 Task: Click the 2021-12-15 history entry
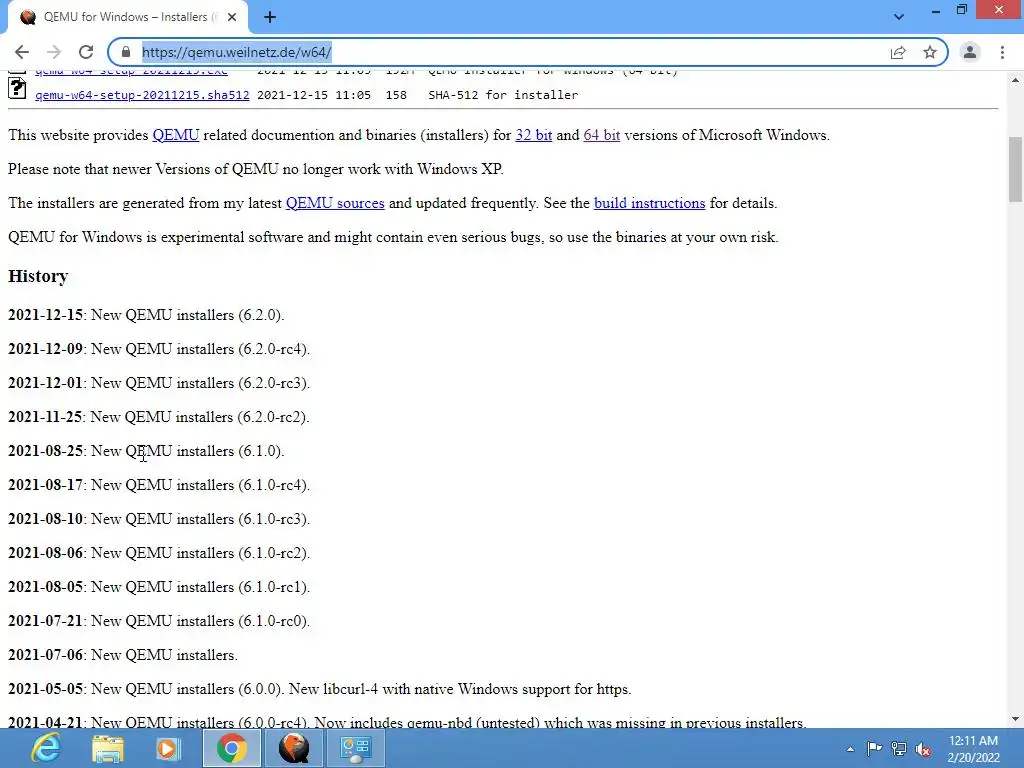[x=146, y=315]
